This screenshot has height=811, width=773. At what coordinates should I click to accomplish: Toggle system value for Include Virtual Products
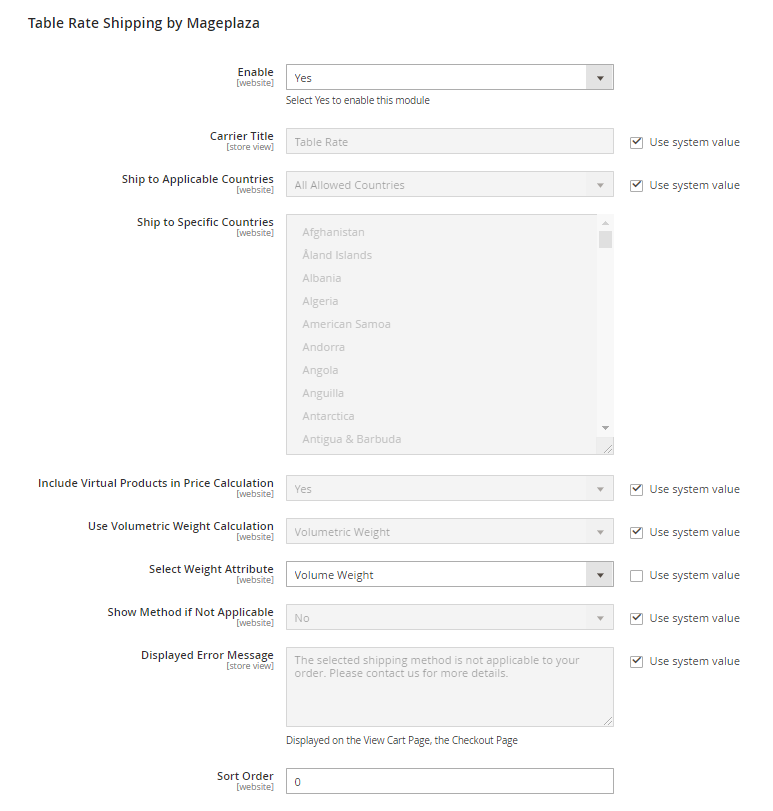[x=637, y=489]
